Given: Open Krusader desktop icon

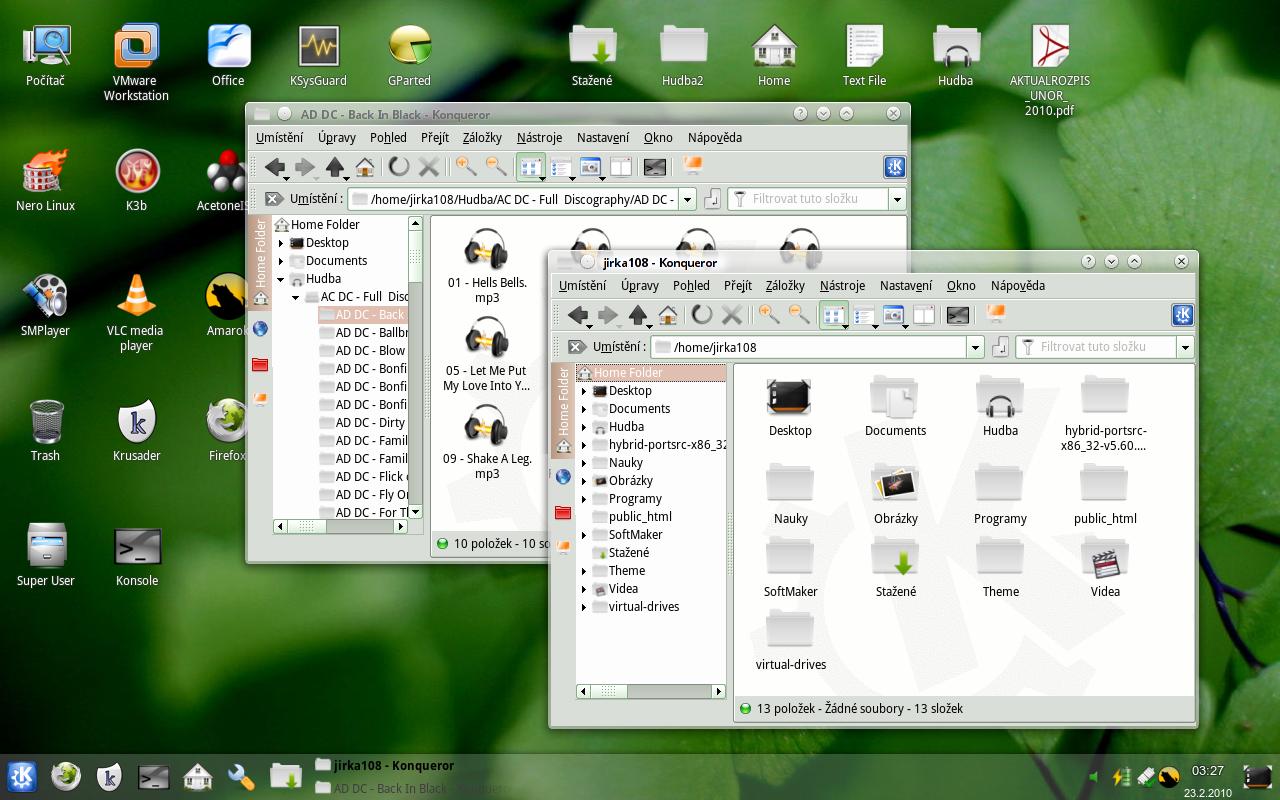Looking at the screenshot, I should click(137, 431).
